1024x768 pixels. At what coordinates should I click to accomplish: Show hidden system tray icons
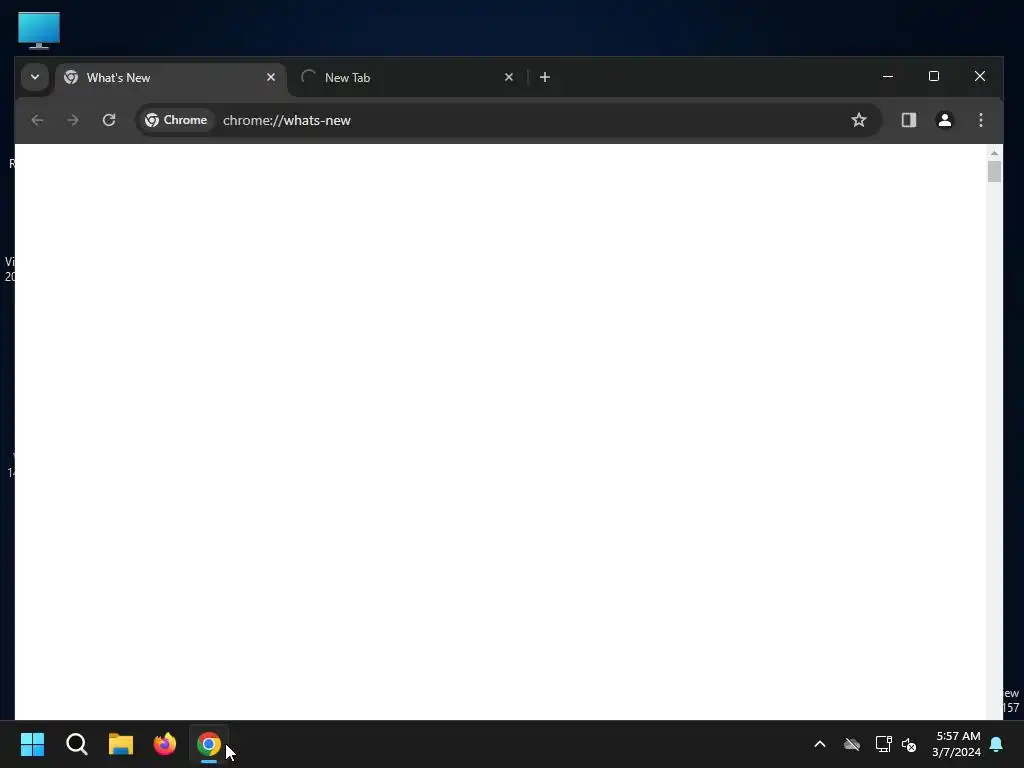(x=820, y=744)
